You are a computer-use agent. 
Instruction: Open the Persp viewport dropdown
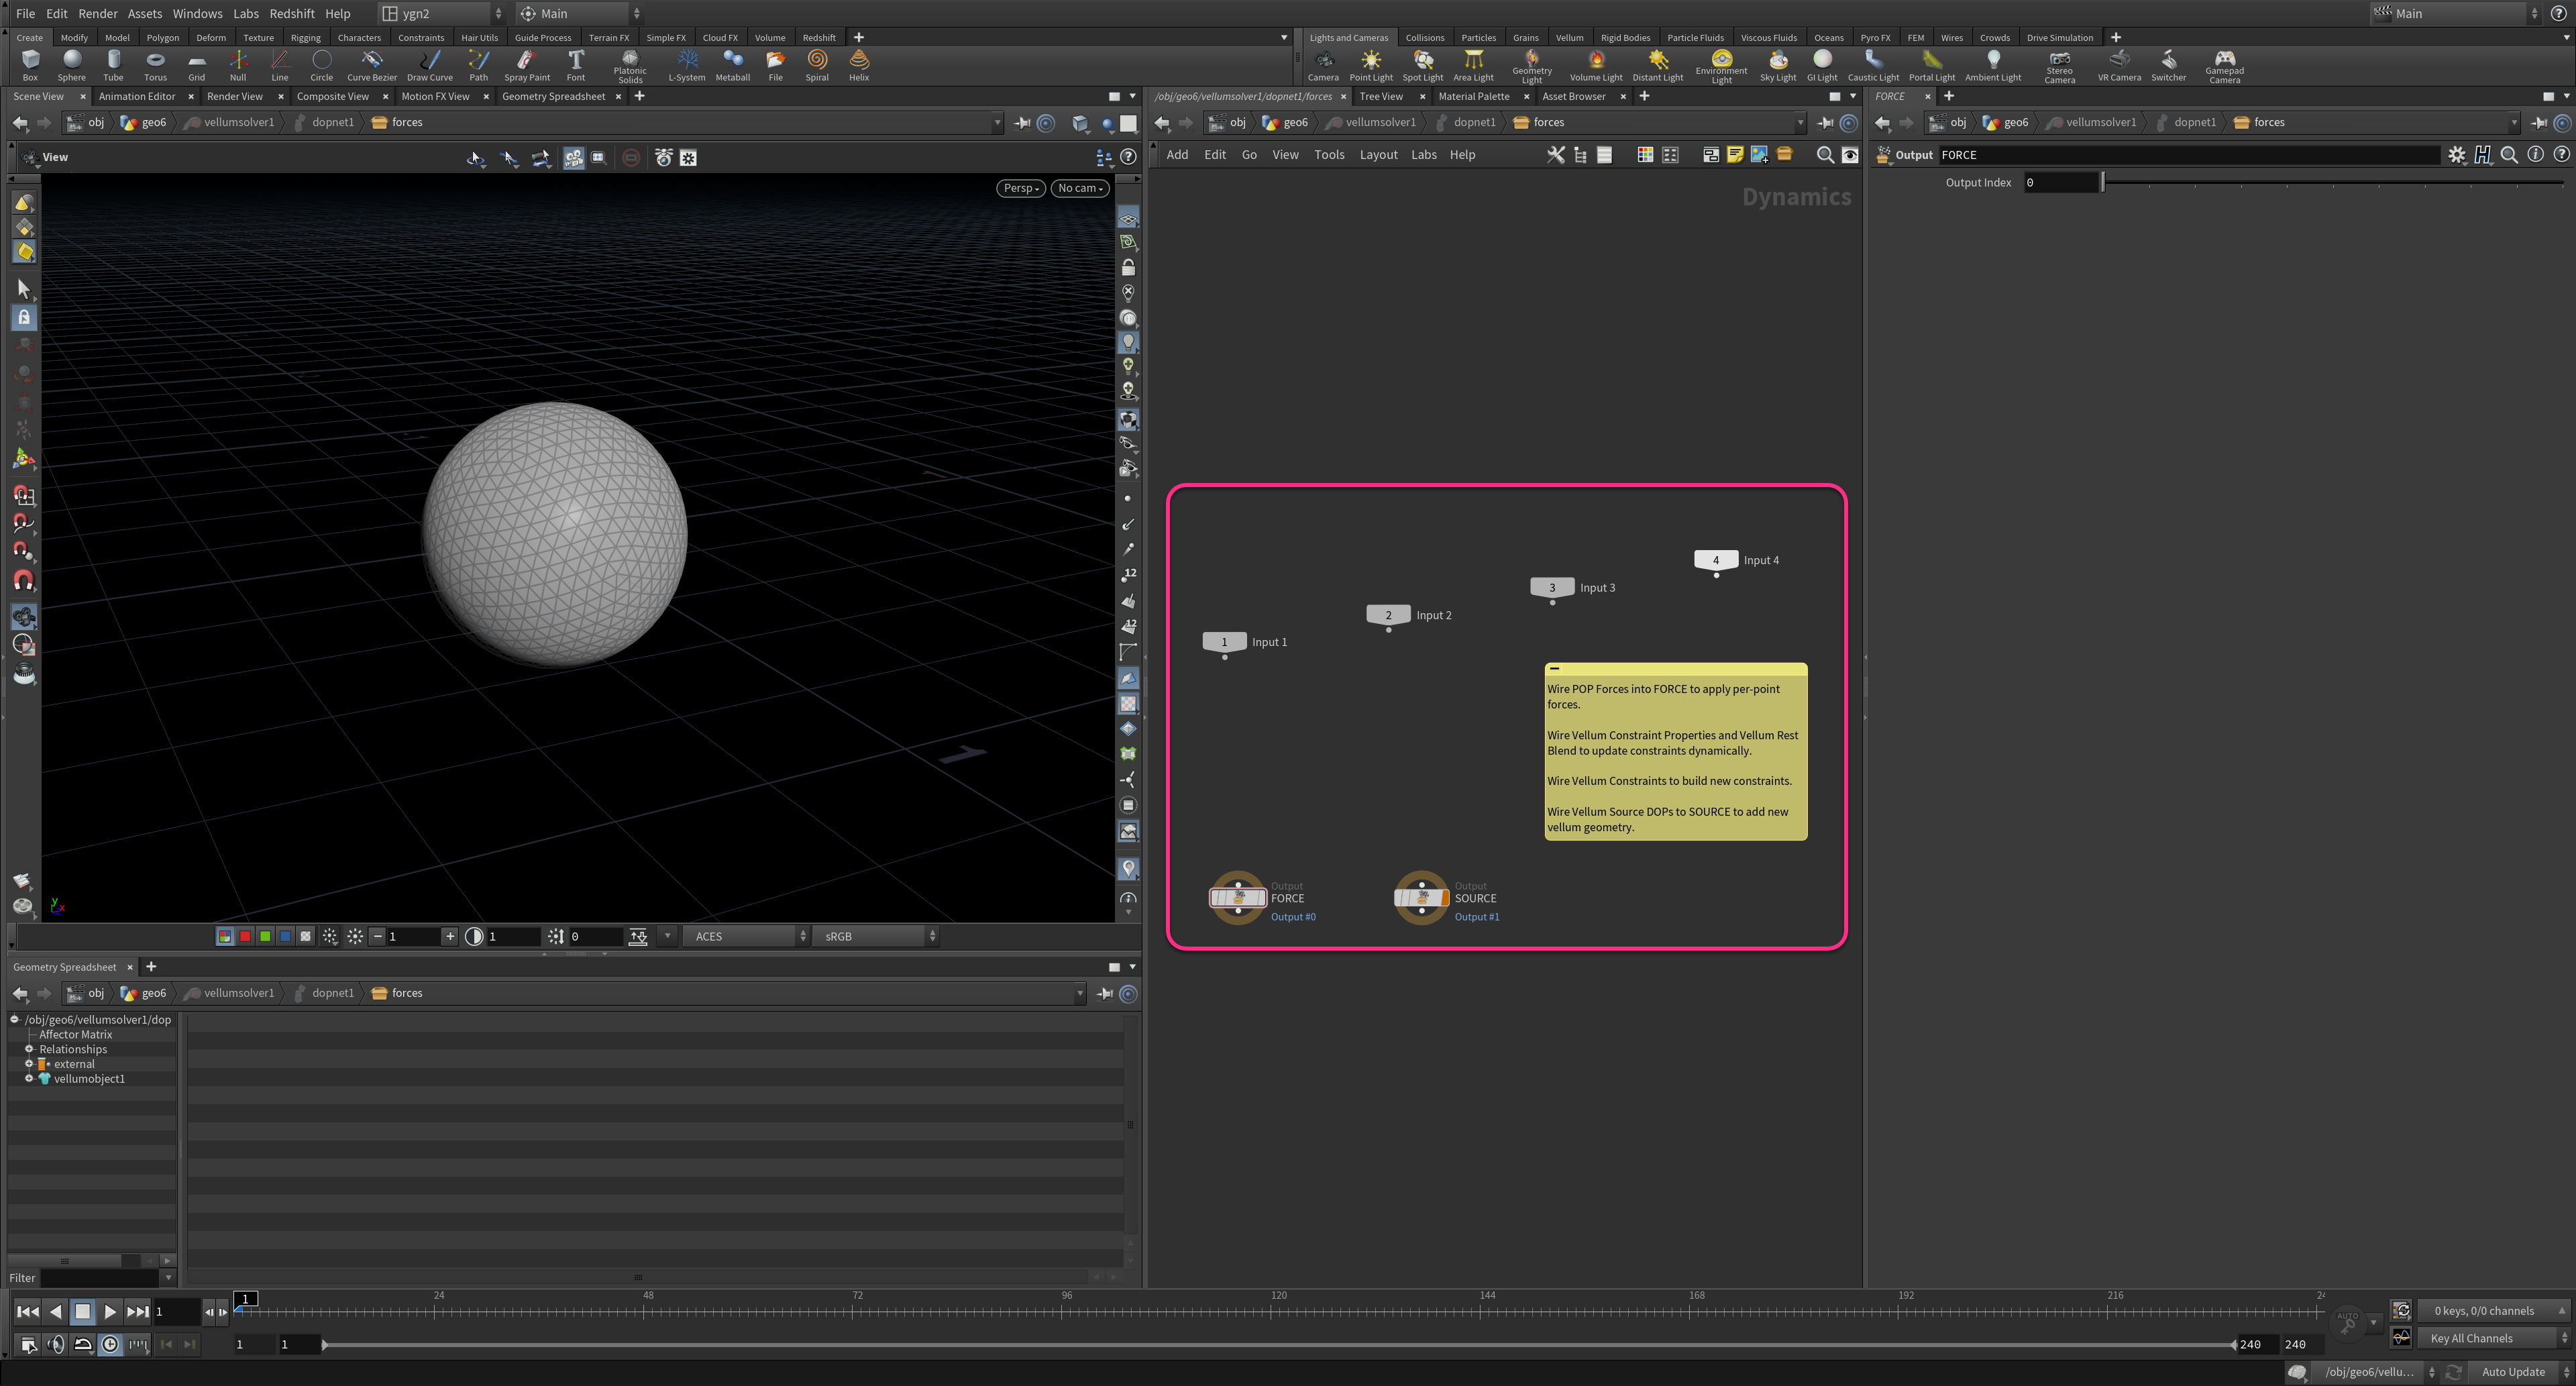1020,188
